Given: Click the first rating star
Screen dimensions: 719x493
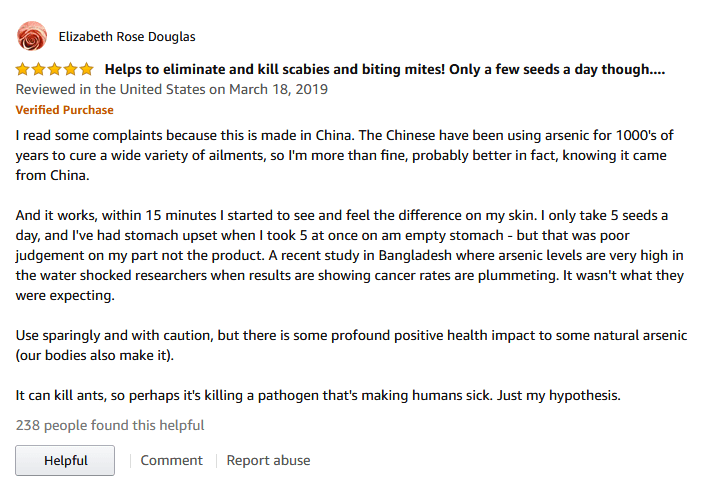Looking at the screenshot, I should (x=22, y=69).
